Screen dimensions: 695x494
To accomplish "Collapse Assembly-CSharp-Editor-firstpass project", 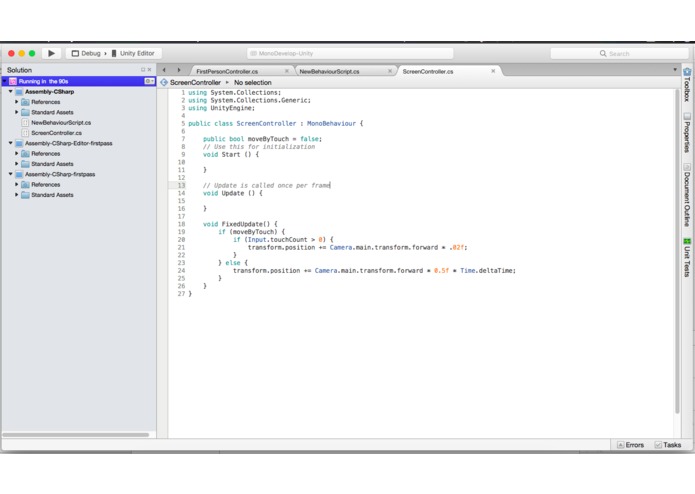I will click(11, 143).
